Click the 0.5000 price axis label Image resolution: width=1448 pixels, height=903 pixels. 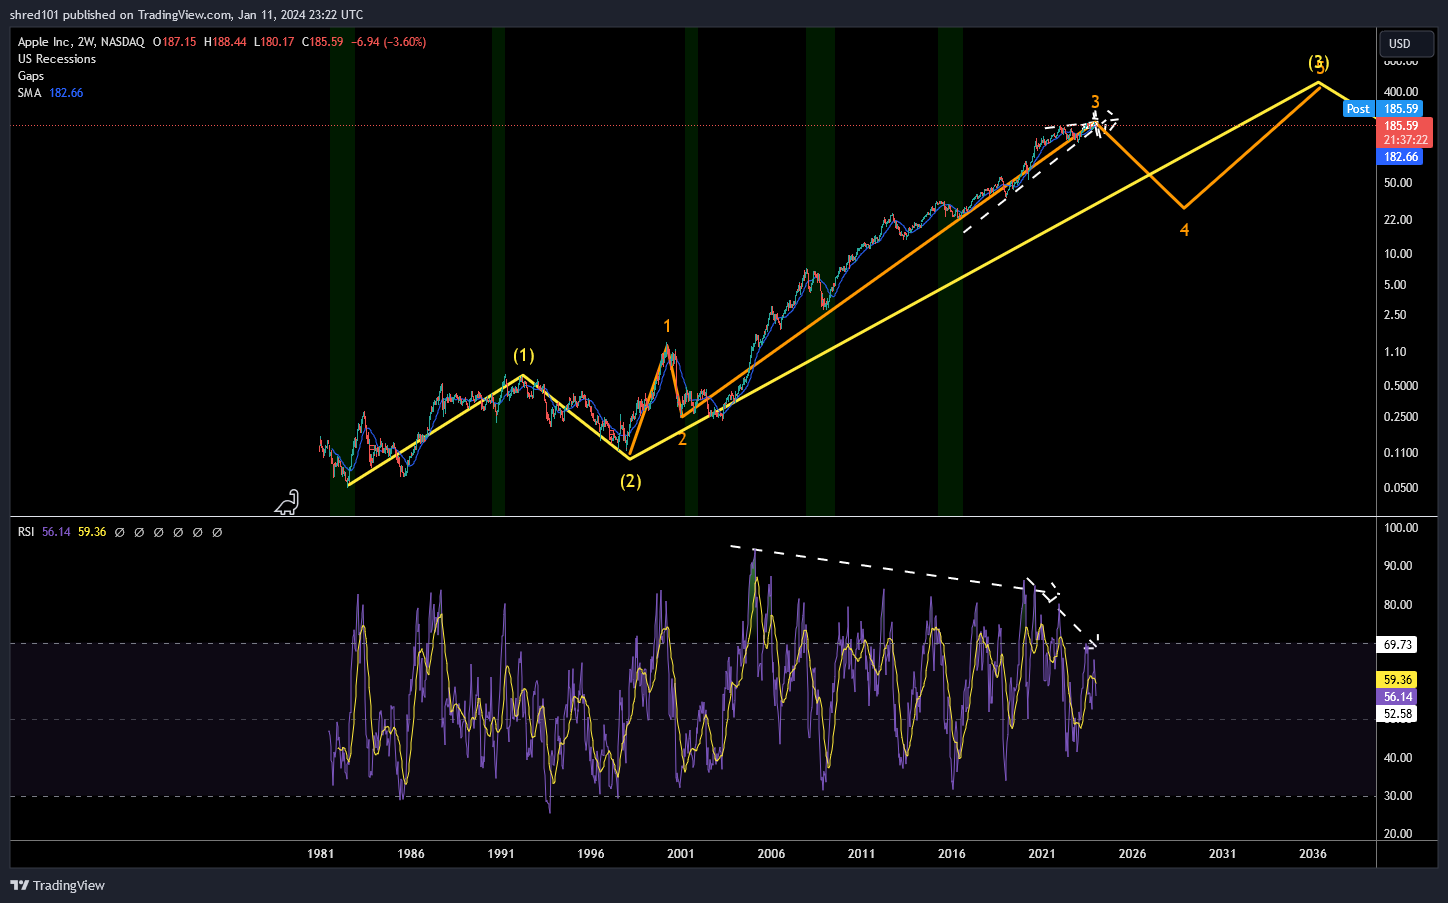(1401, 386)
